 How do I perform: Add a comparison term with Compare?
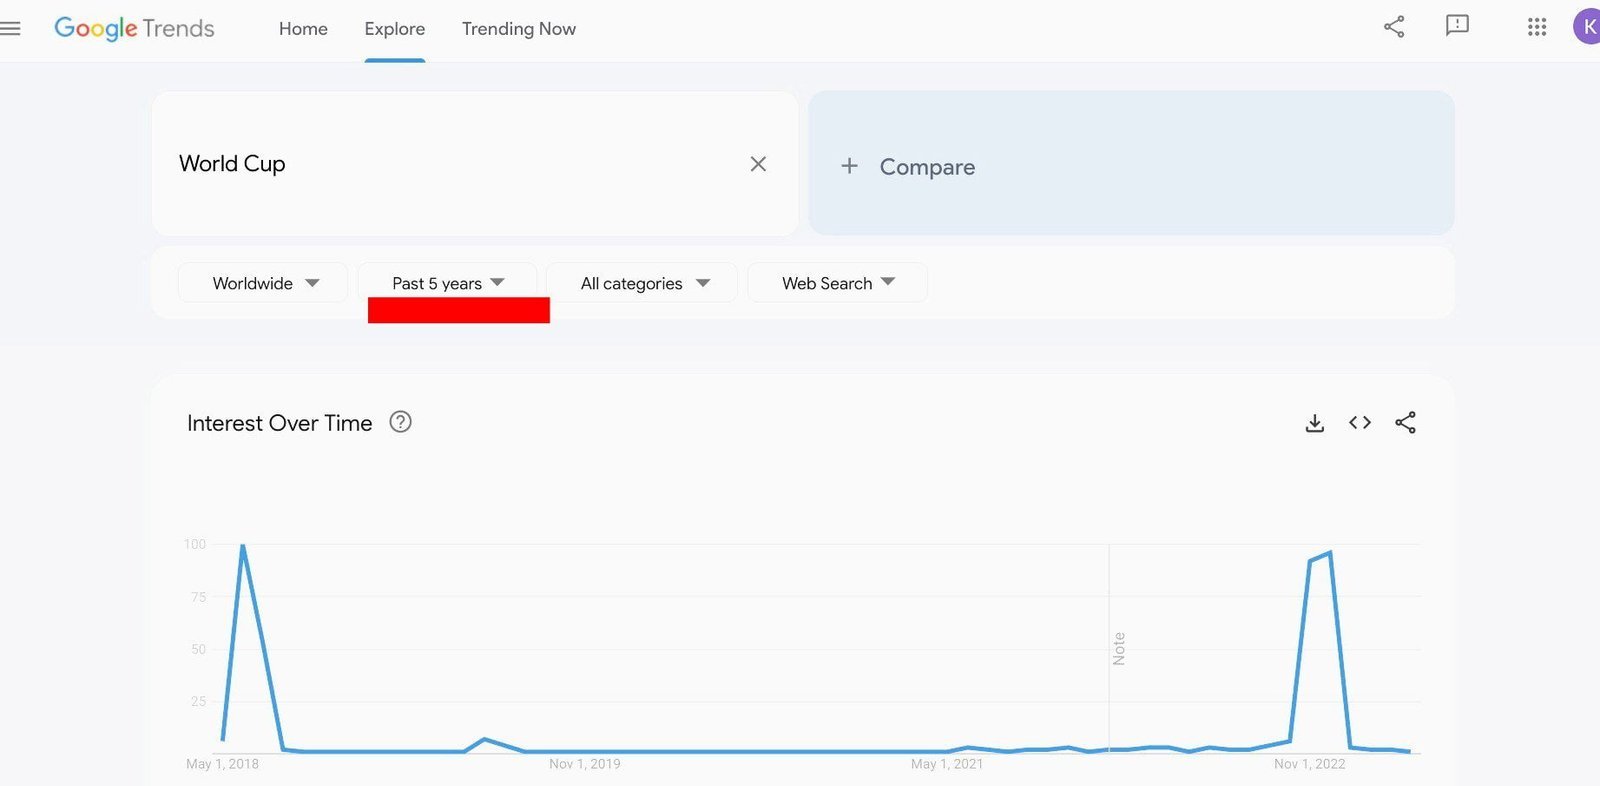pos(1131,164)
